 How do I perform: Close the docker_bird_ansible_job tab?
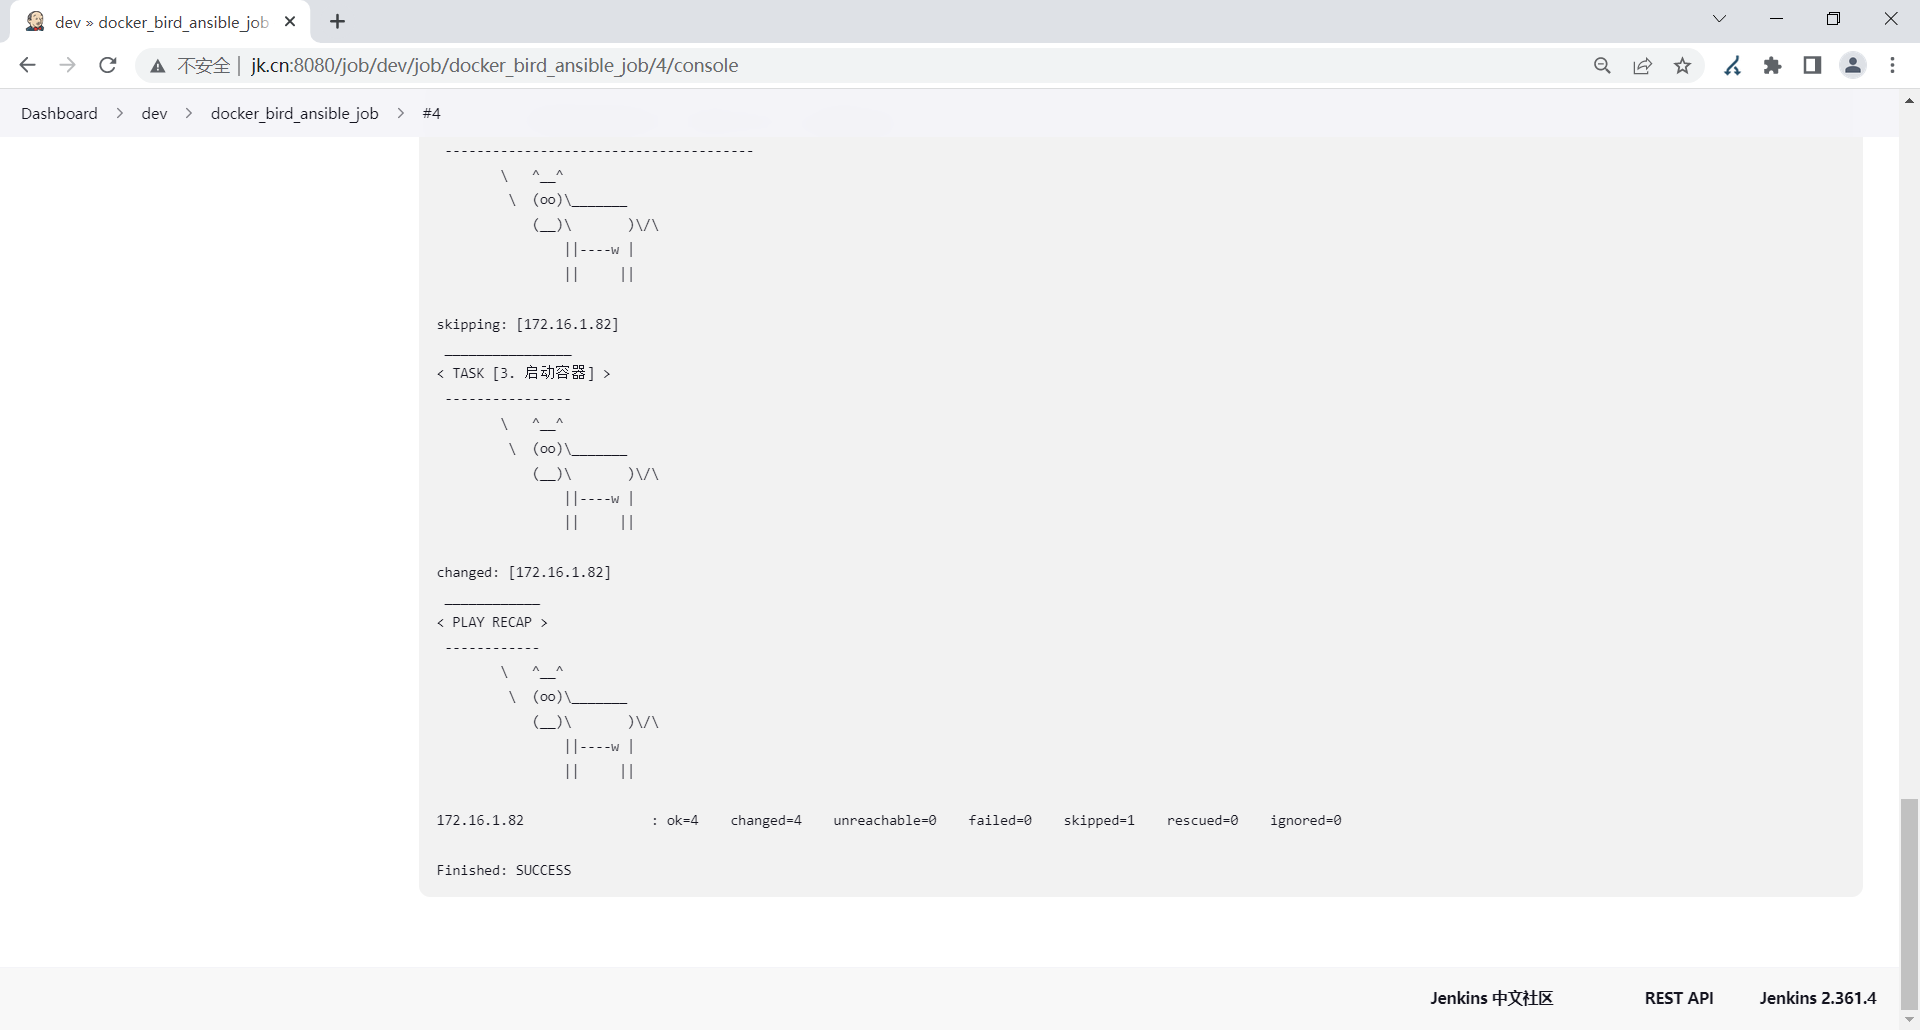tap(290, 21)
